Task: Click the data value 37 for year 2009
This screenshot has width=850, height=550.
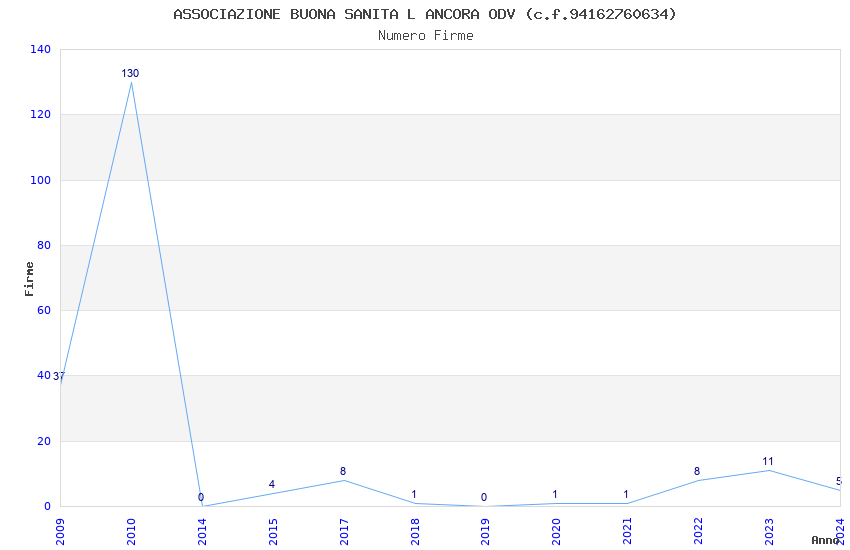Action: coord(59,376)
